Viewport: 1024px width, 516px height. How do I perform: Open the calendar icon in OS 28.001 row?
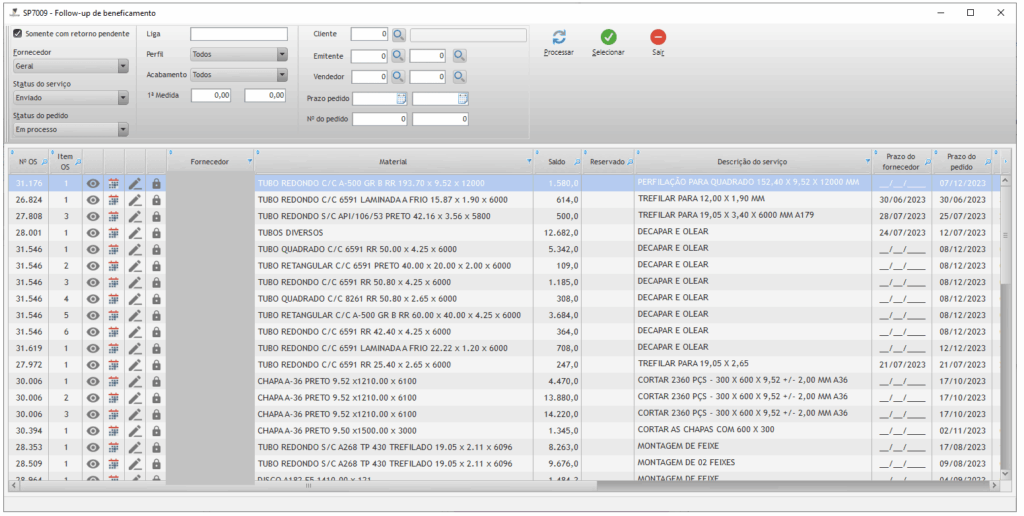coord(113,233)
